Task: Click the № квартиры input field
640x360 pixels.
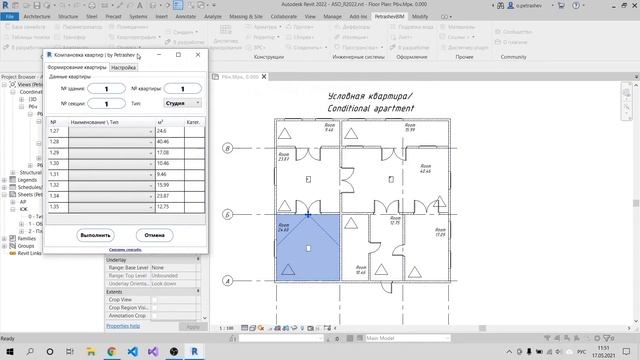Action: point(182,89)
